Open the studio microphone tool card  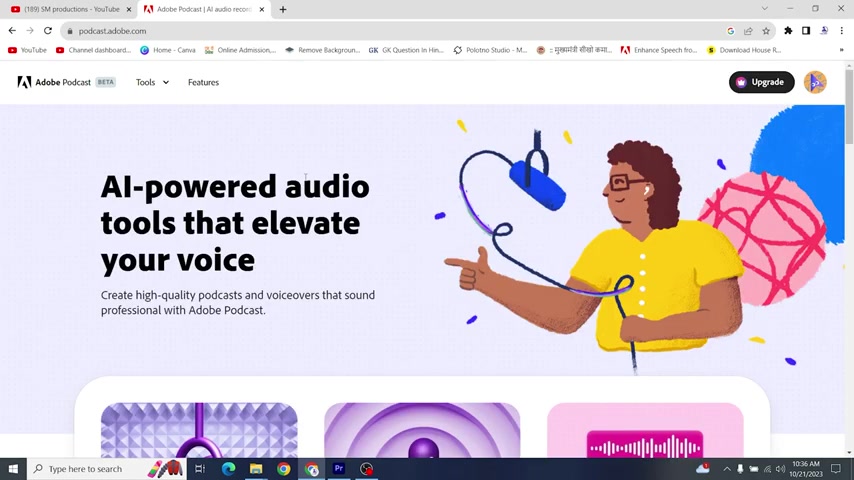[199, 430]
